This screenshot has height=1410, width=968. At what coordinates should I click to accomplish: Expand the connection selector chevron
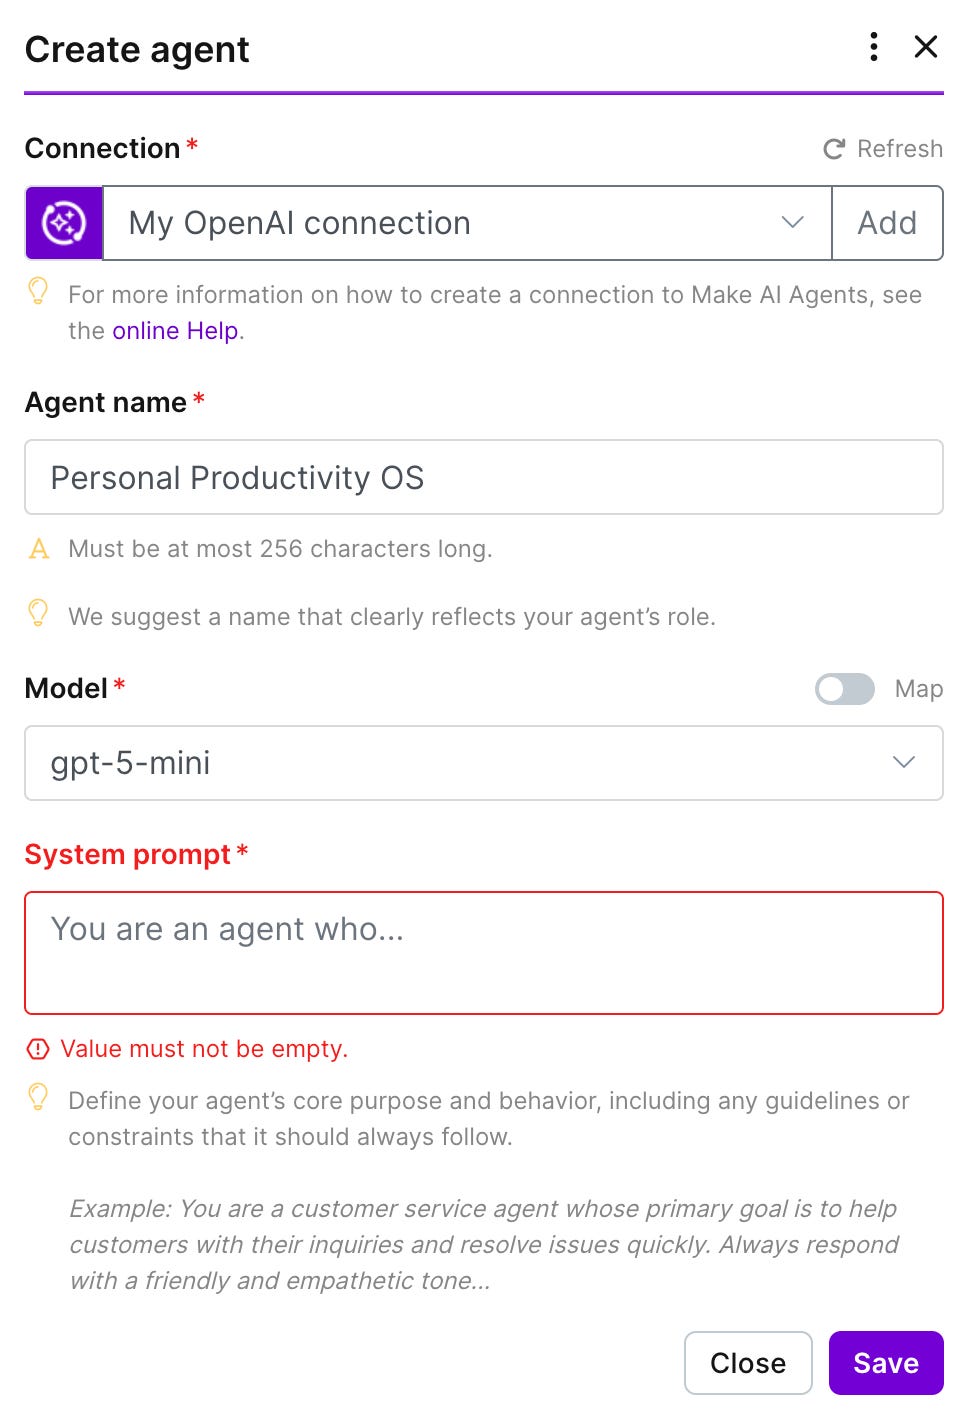(x=793, y=222)
